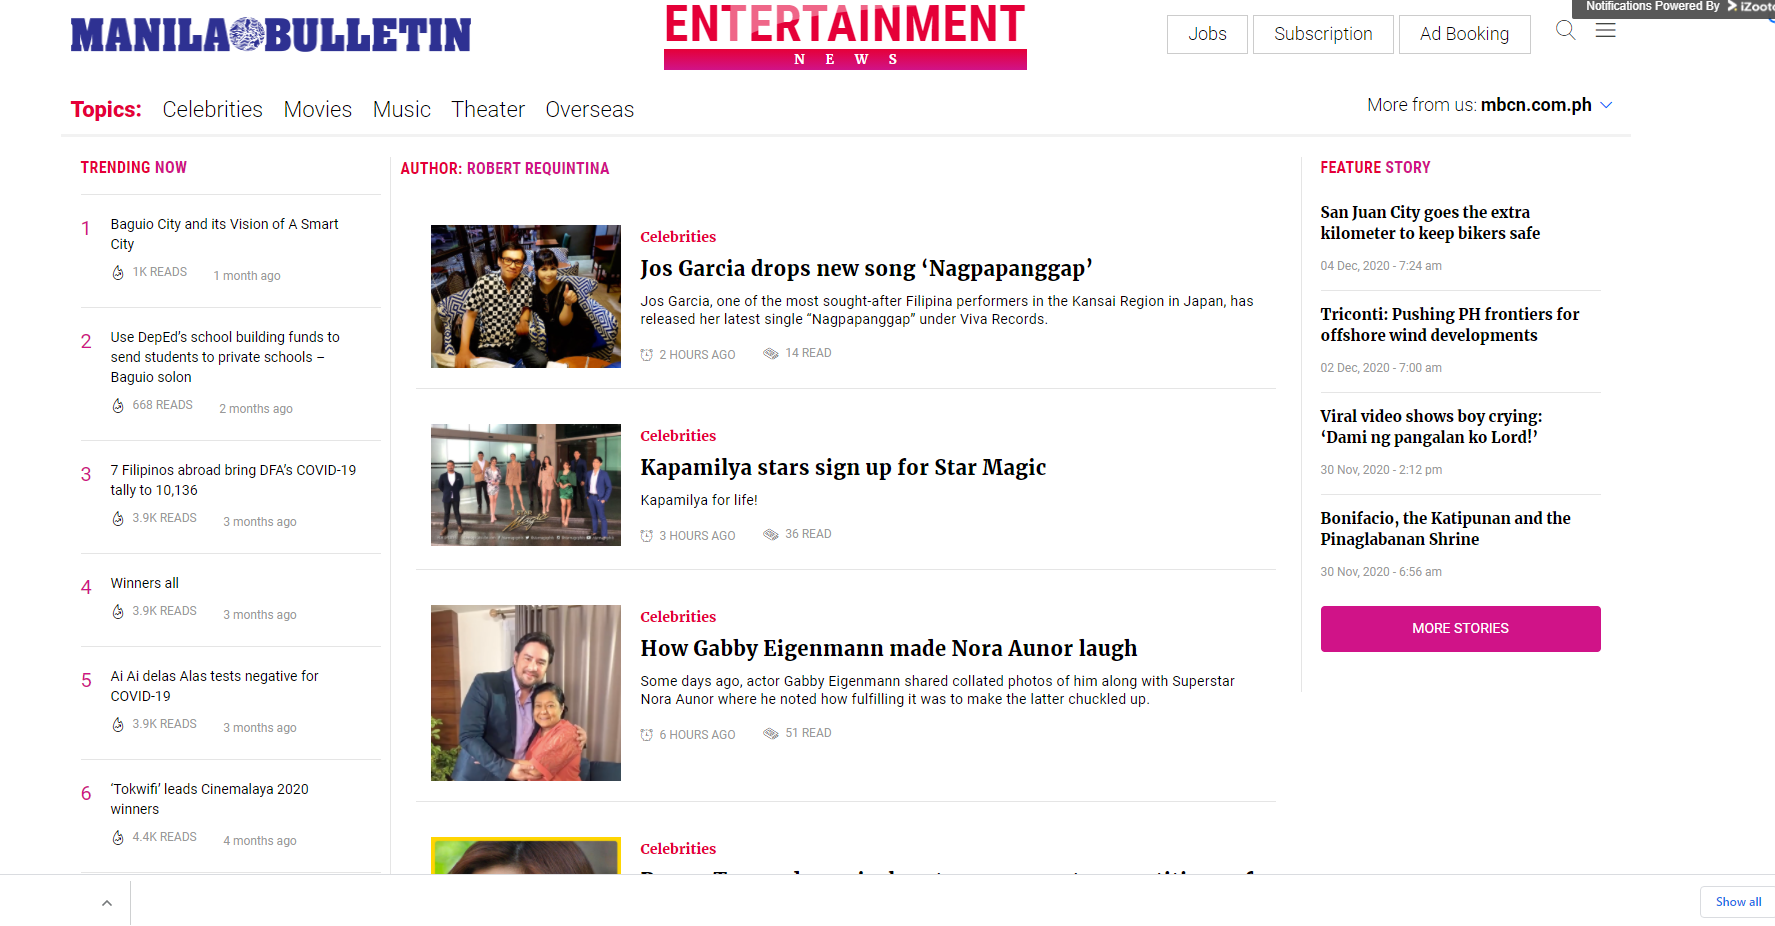Click the MORE STORIES button
Viewport: 1775px width, 926px height.
(1460, 629)
